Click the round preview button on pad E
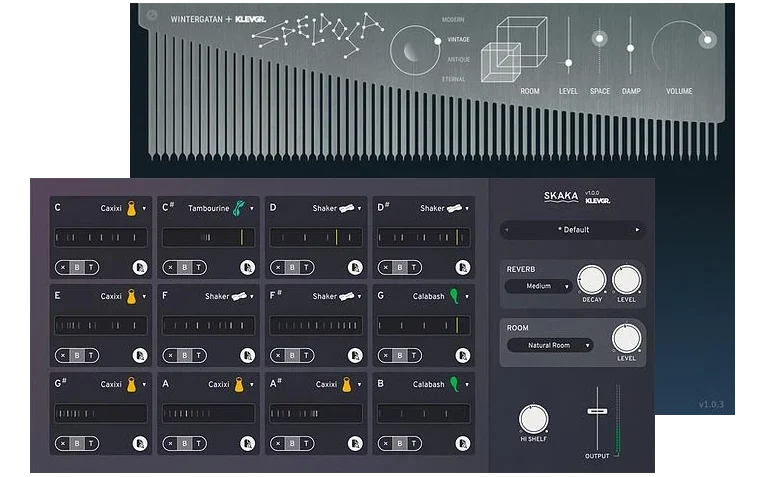Screen dimensions: 764x477 (x=140, y=356)
